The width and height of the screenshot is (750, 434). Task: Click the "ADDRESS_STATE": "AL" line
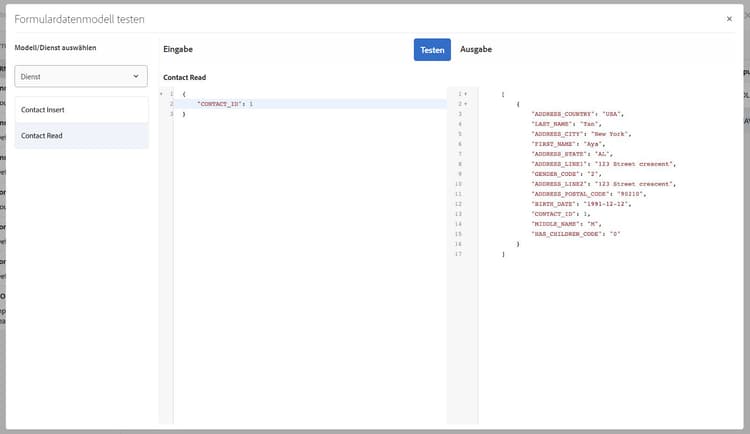tap(572, 154)
